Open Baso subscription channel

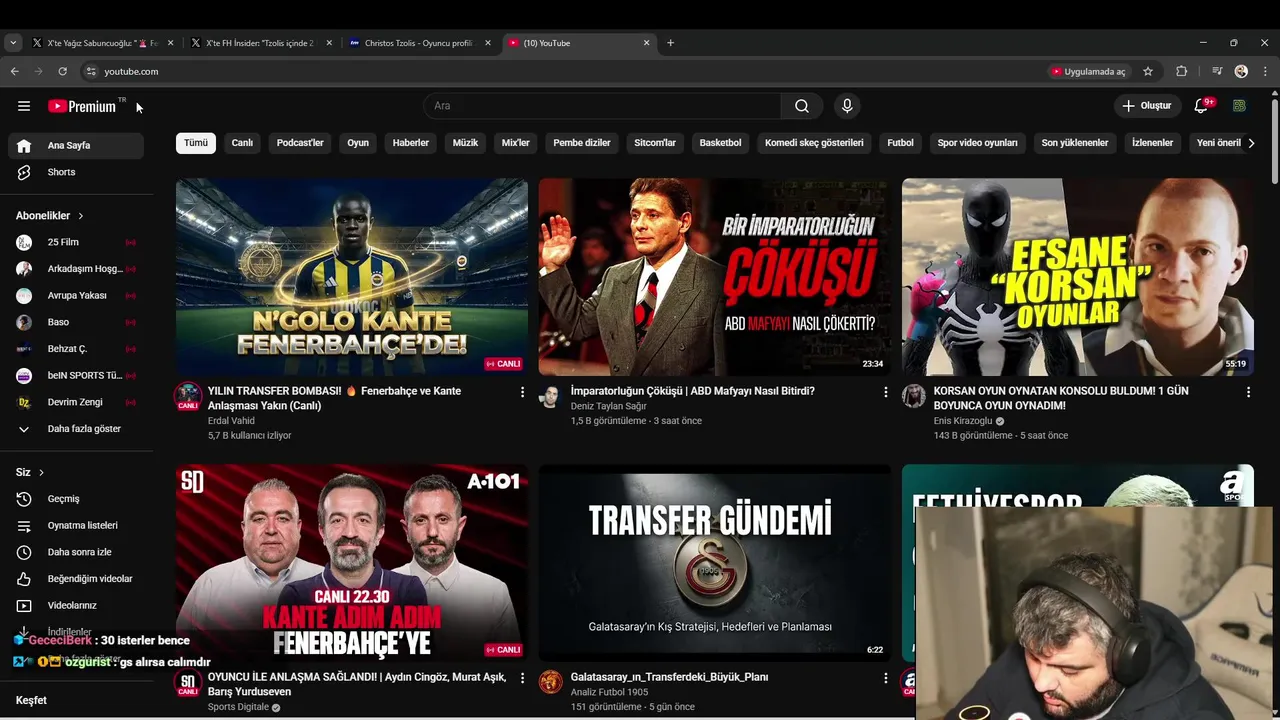pos(76,322)
